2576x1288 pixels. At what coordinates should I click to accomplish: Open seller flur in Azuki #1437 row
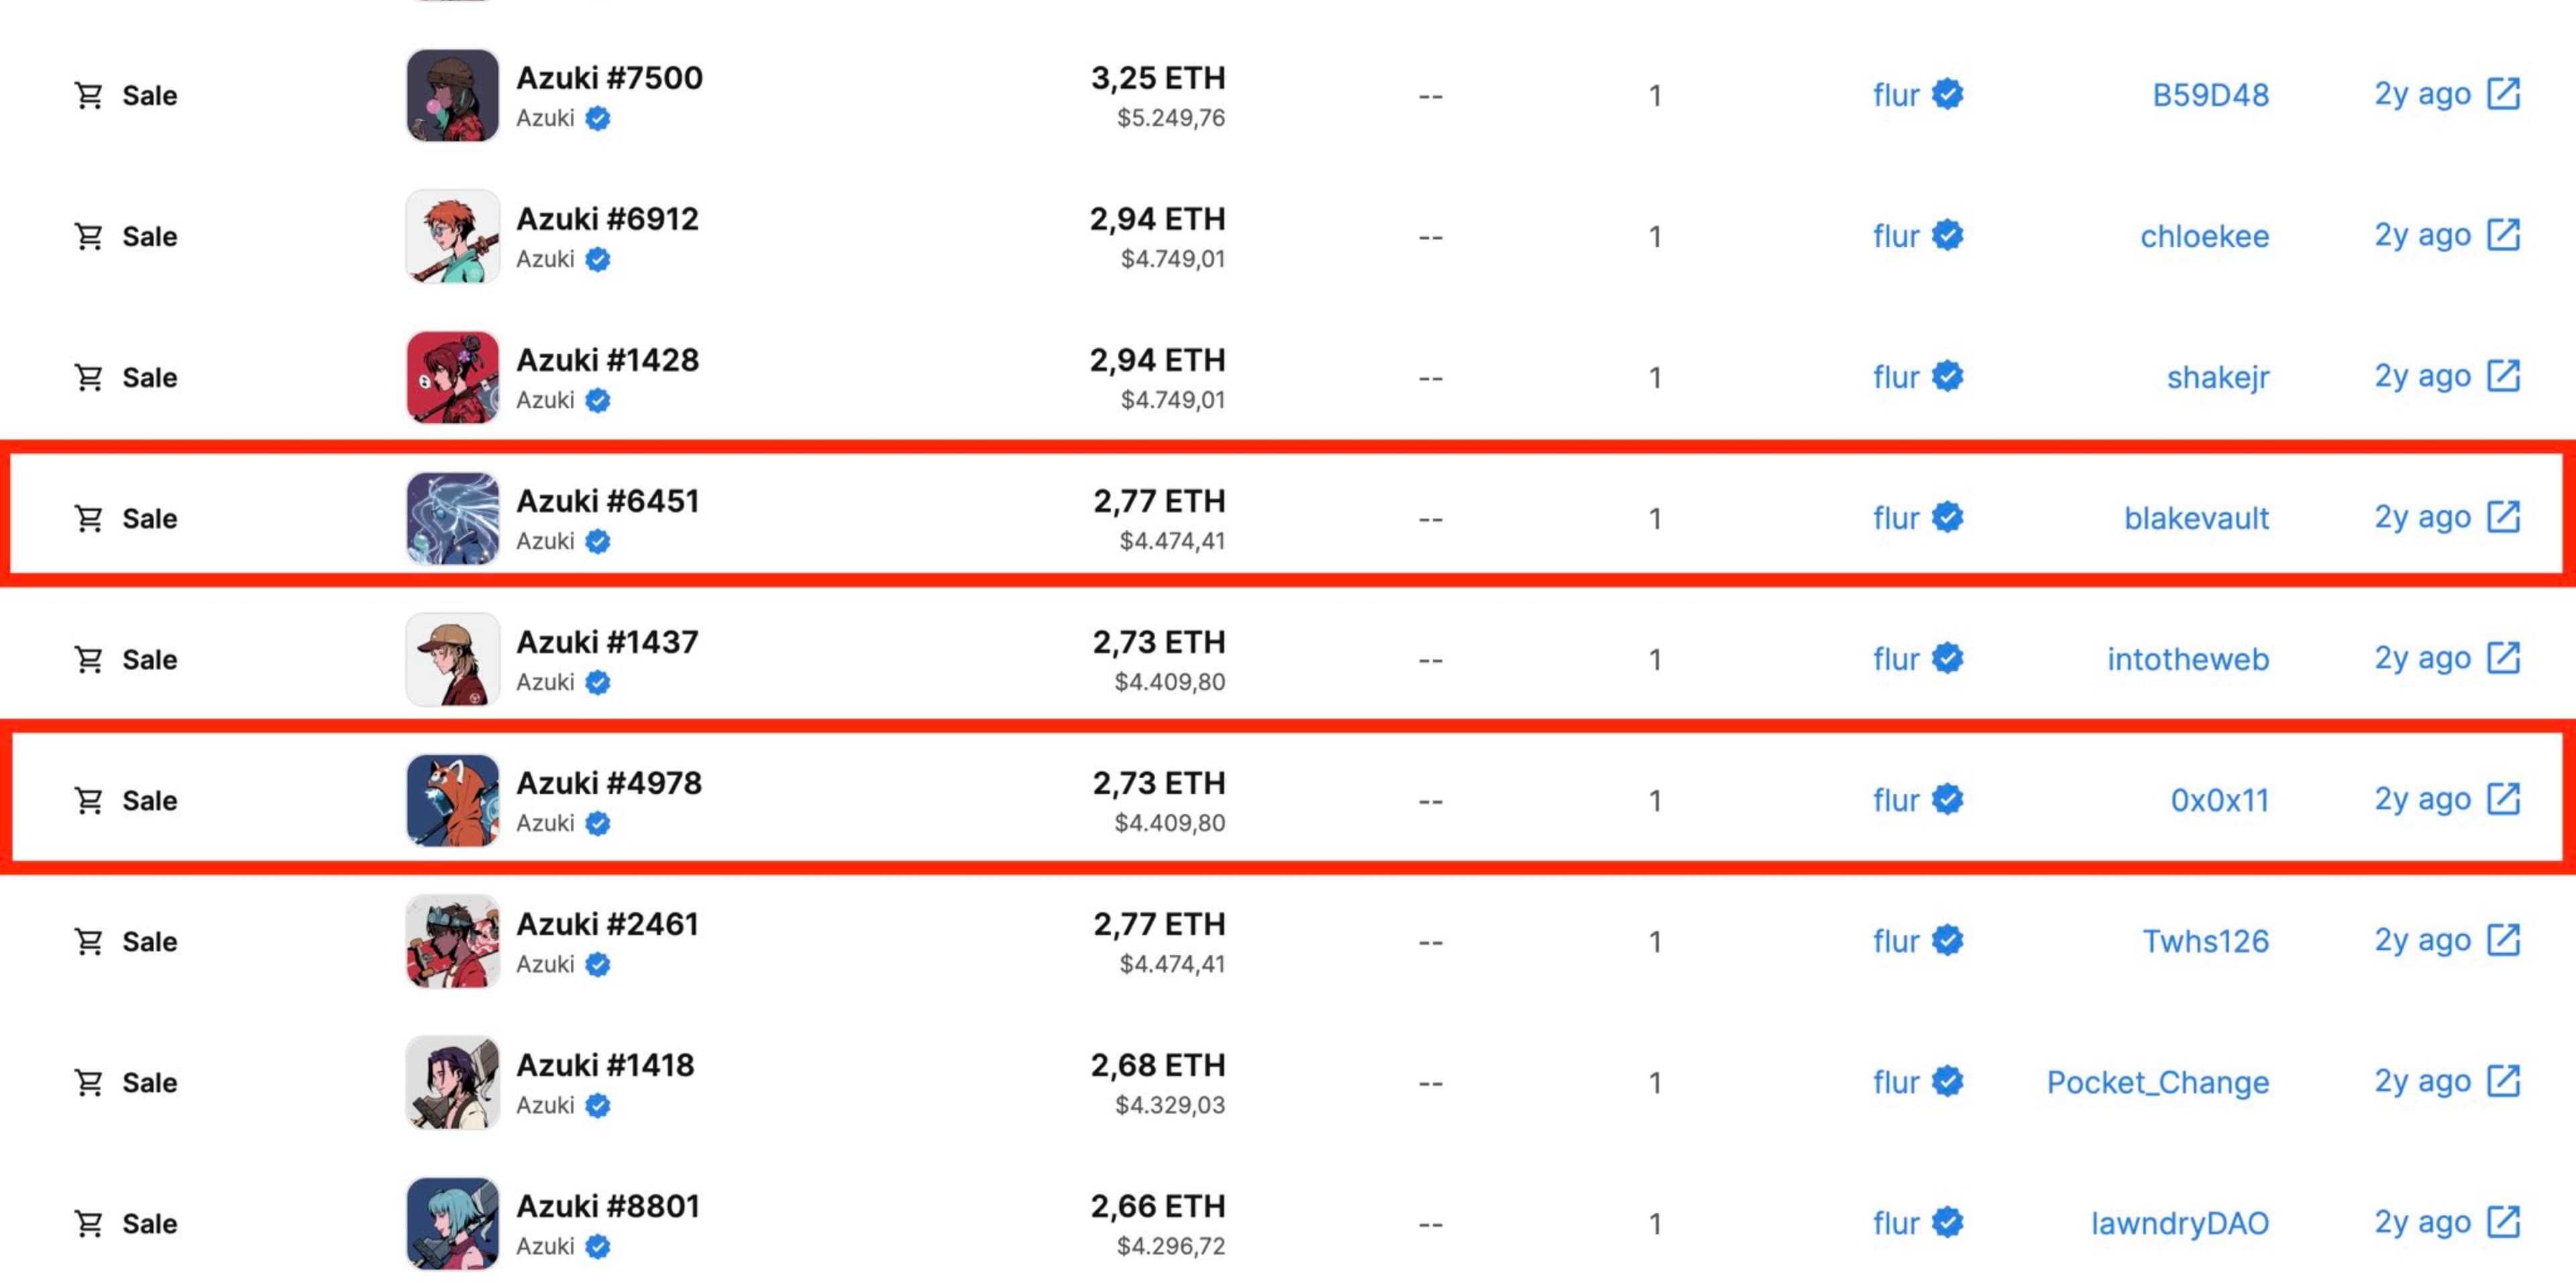click(1896, 659)
